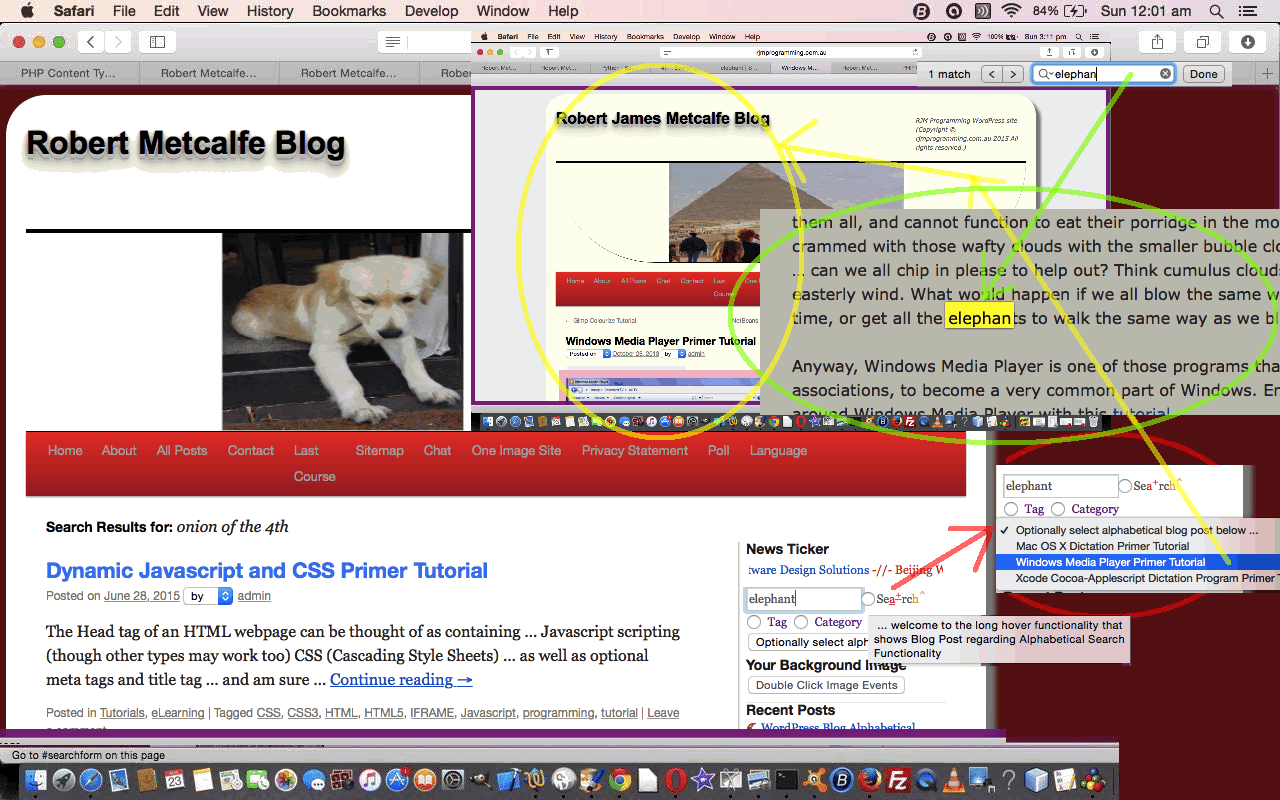This screenshot has width=1280, height=800.
Task: Choose 'Windows Media Player Primer Tutorial' option
Action: (1138, 562)
